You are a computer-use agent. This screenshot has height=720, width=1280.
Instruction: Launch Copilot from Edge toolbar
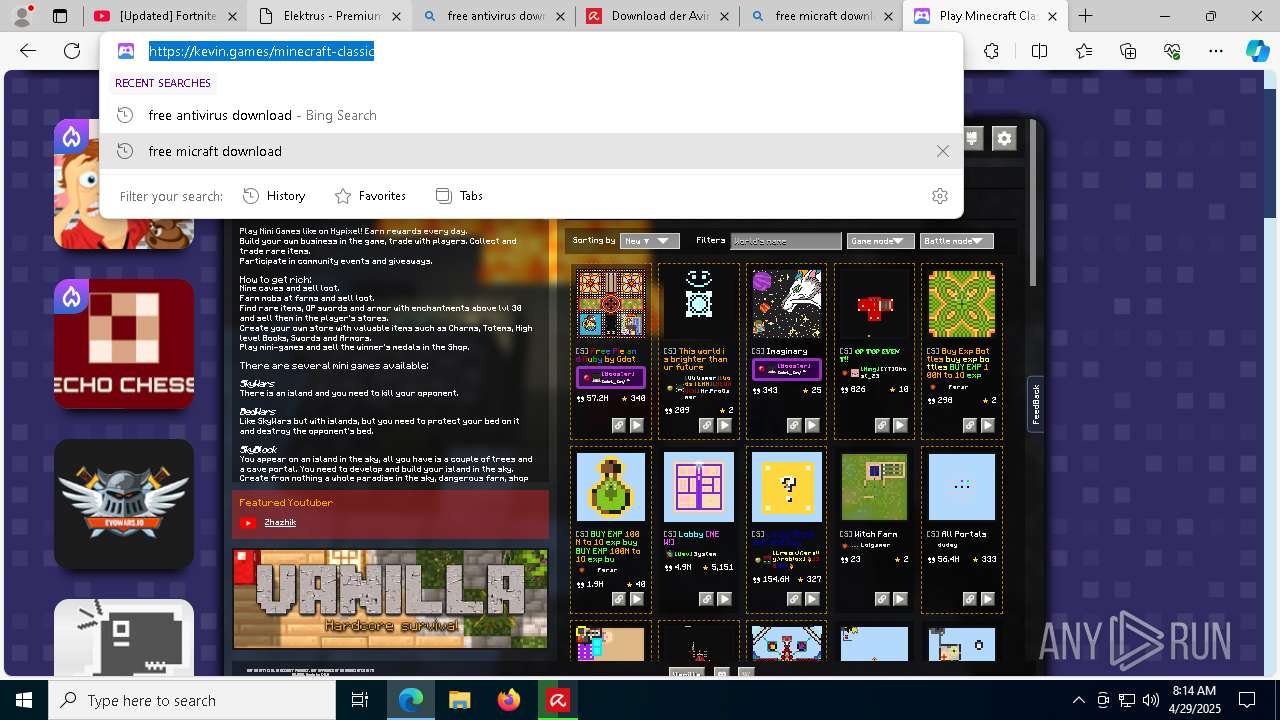(1257, 51)
